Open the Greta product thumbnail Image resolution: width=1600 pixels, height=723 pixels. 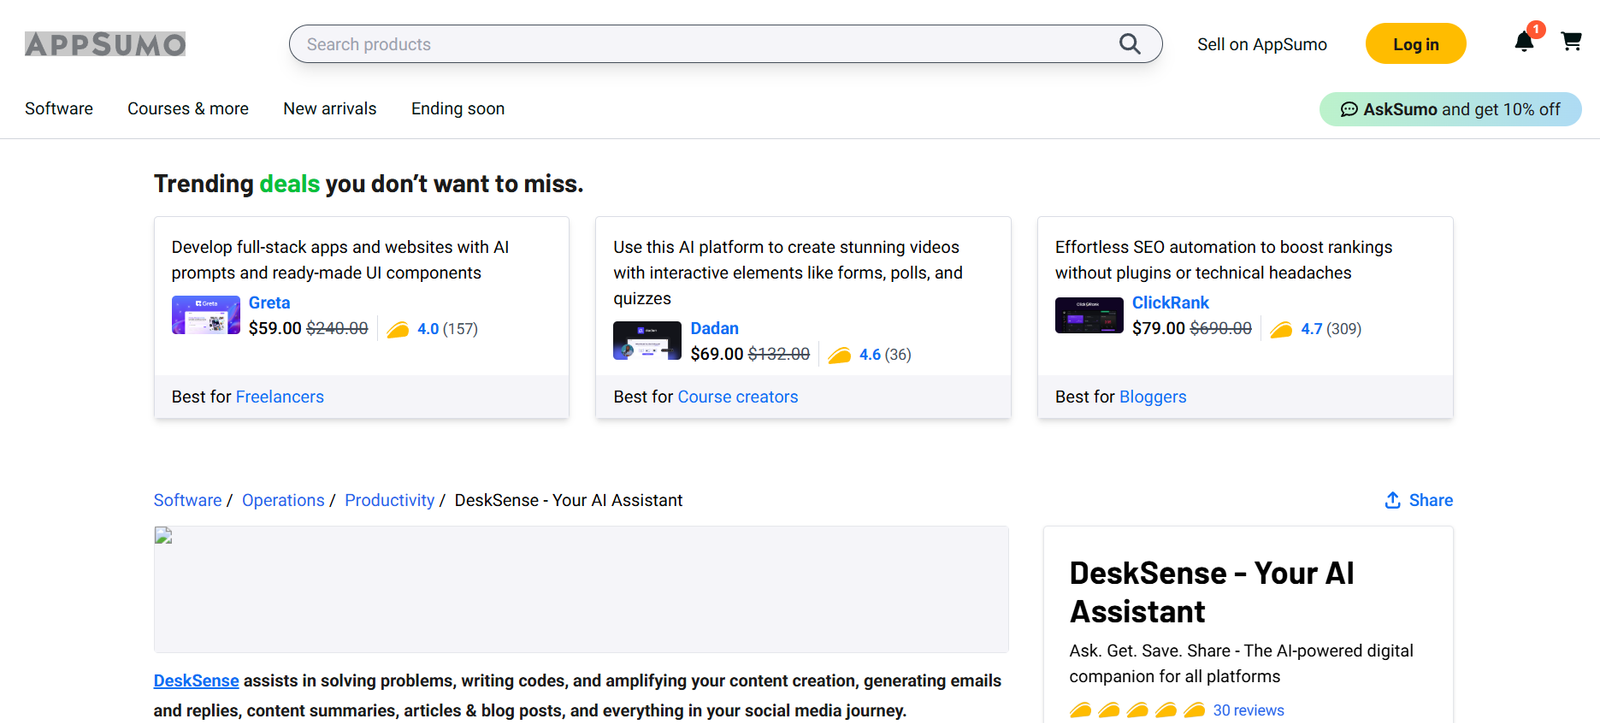[205, 315]
